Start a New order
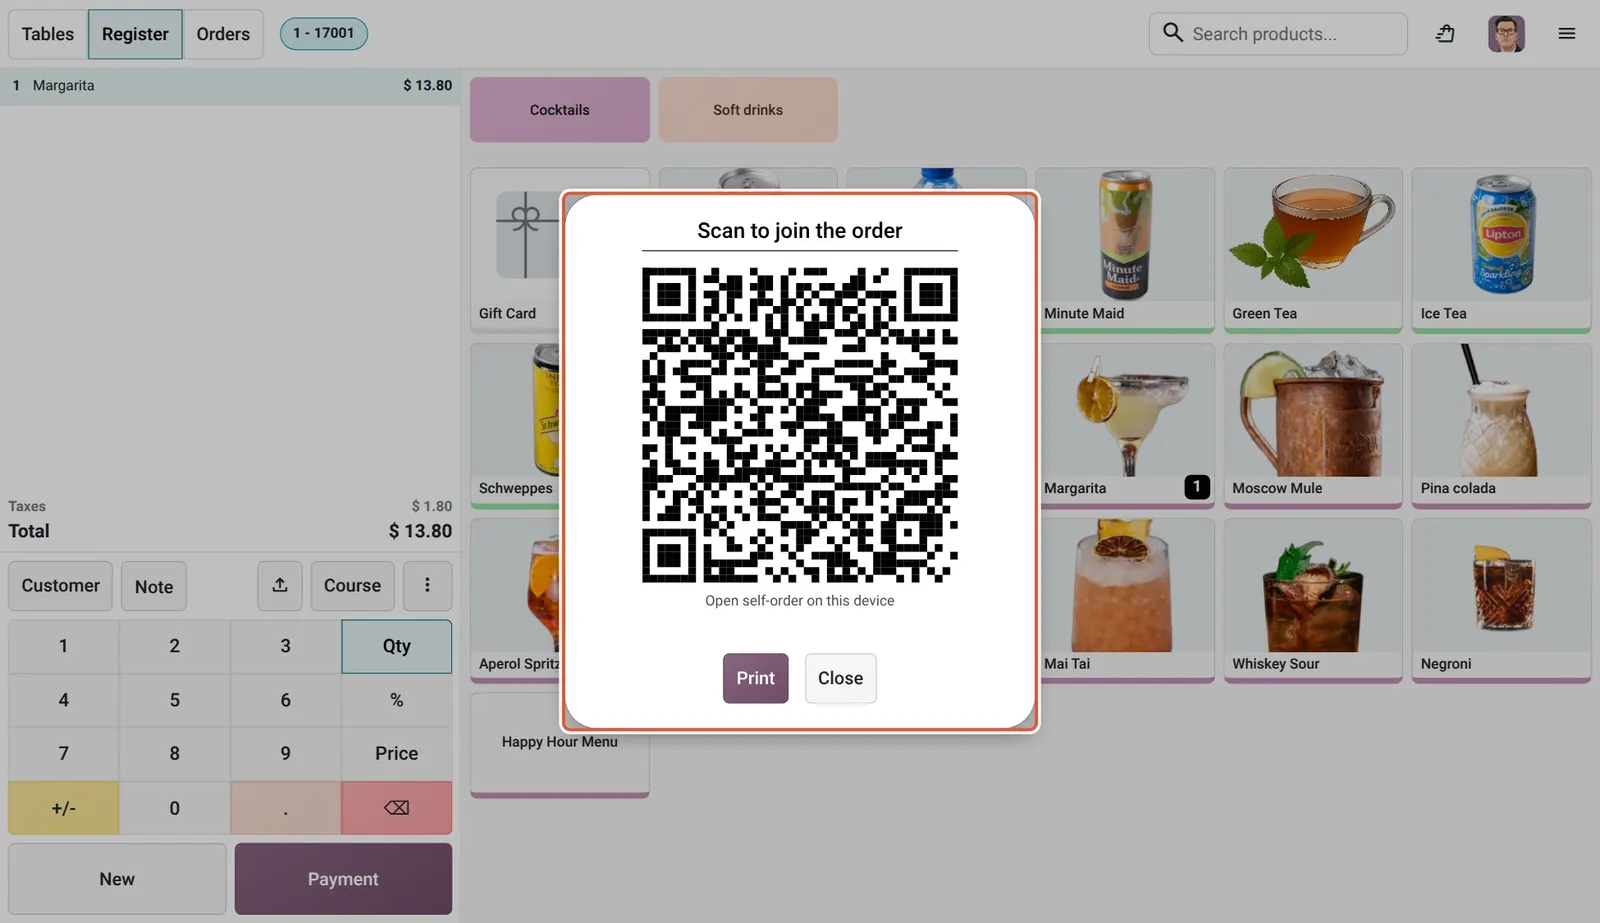 click(117, 879)
